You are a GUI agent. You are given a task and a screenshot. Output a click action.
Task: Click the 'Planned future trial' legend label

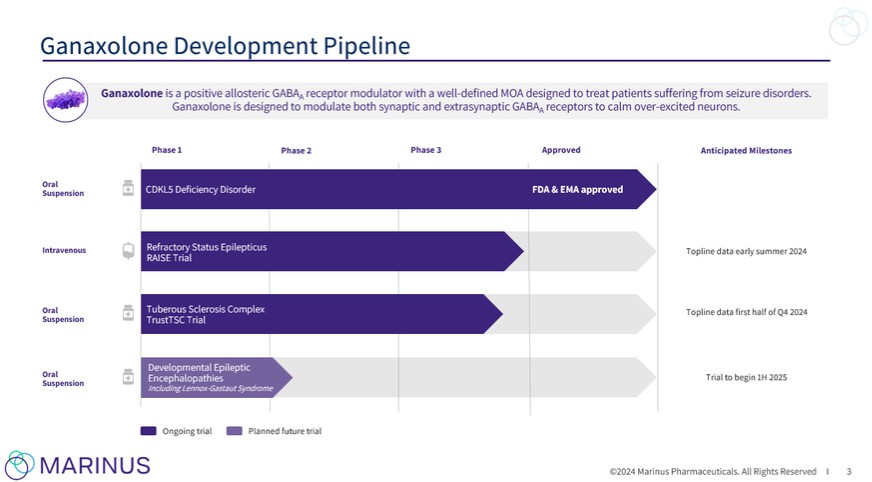285,431
